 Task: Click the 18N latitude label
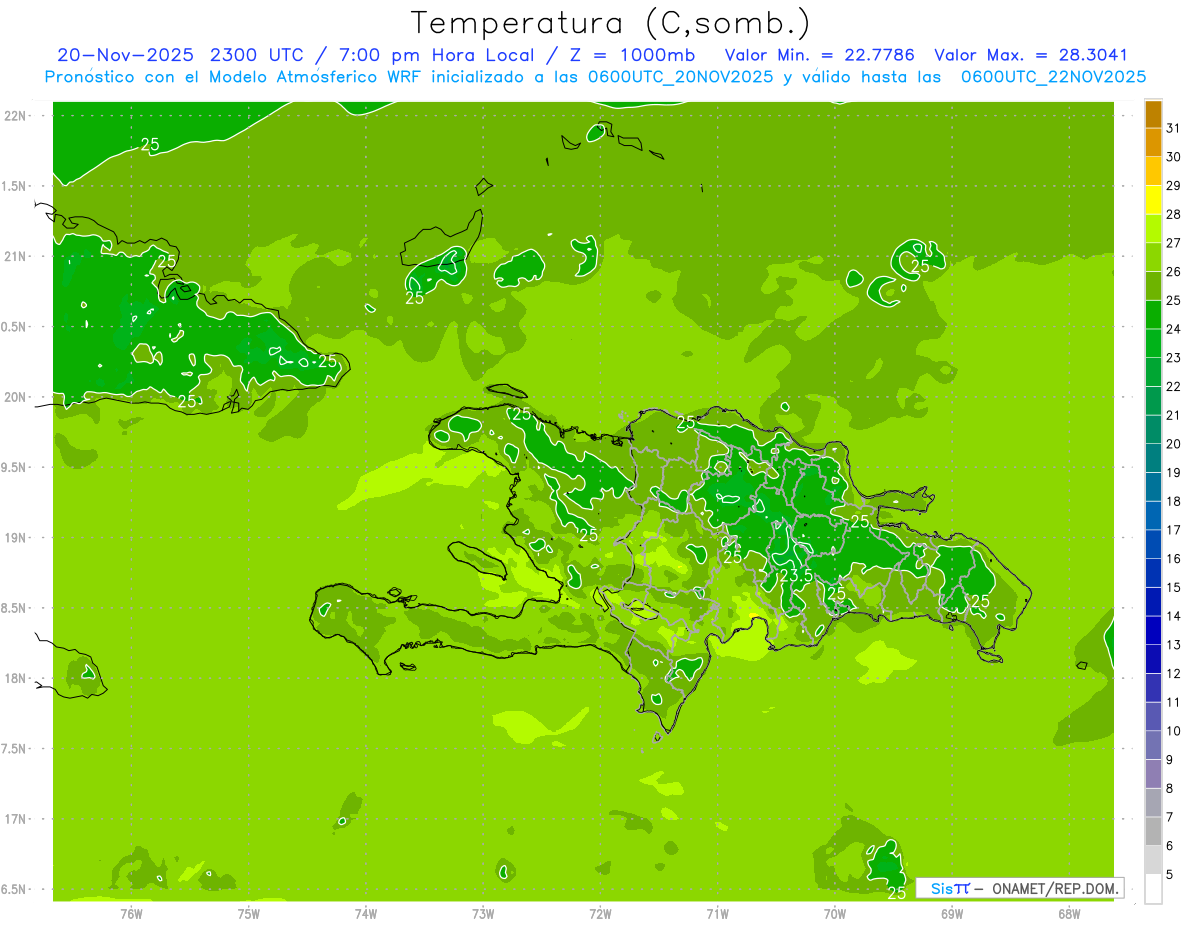click(17, 679)
